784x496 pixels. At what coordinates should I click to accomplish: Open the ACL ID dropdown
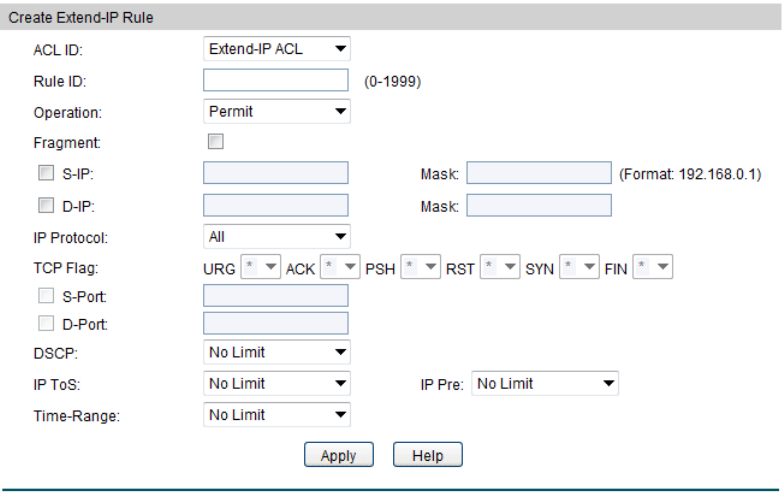[277, 48]
